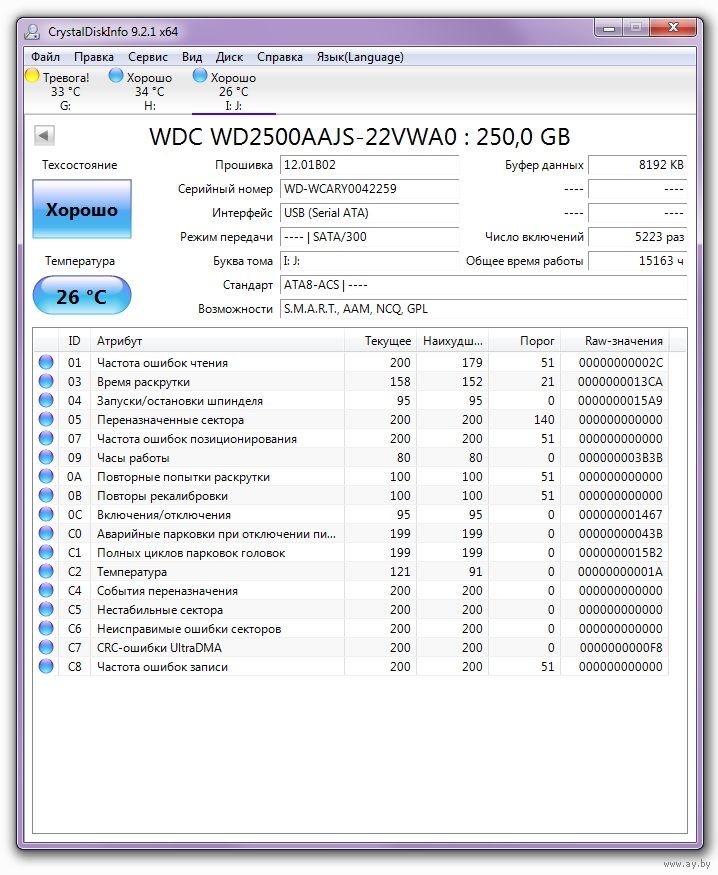Click the transfer mode field SATA/300

coord(369,237)
